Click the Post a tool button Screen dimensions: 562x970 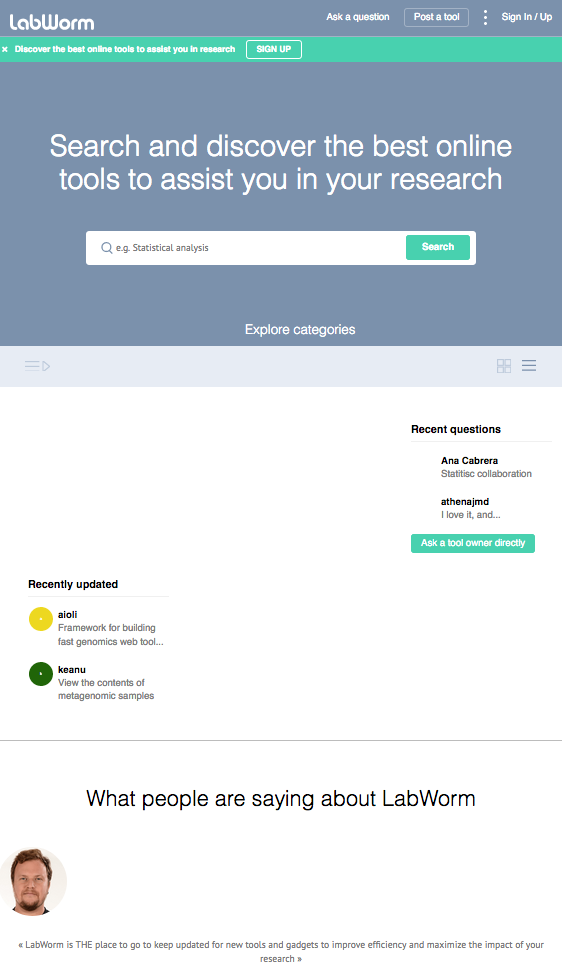pos(436,17)
